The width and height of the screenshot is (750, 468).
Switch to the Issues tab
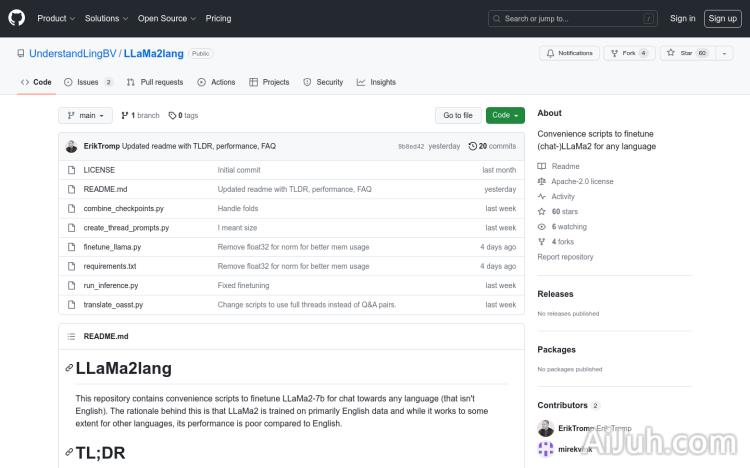(x=88, y=82)
